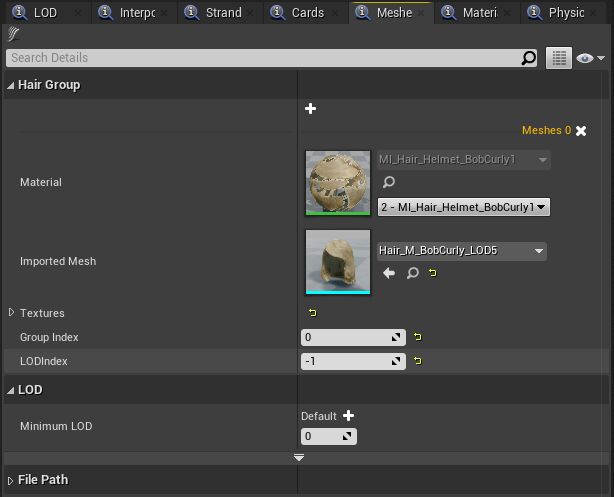The image size is (614, 497).
Task: Switch to the Strands tab
Action: click(x=217, y=13)
